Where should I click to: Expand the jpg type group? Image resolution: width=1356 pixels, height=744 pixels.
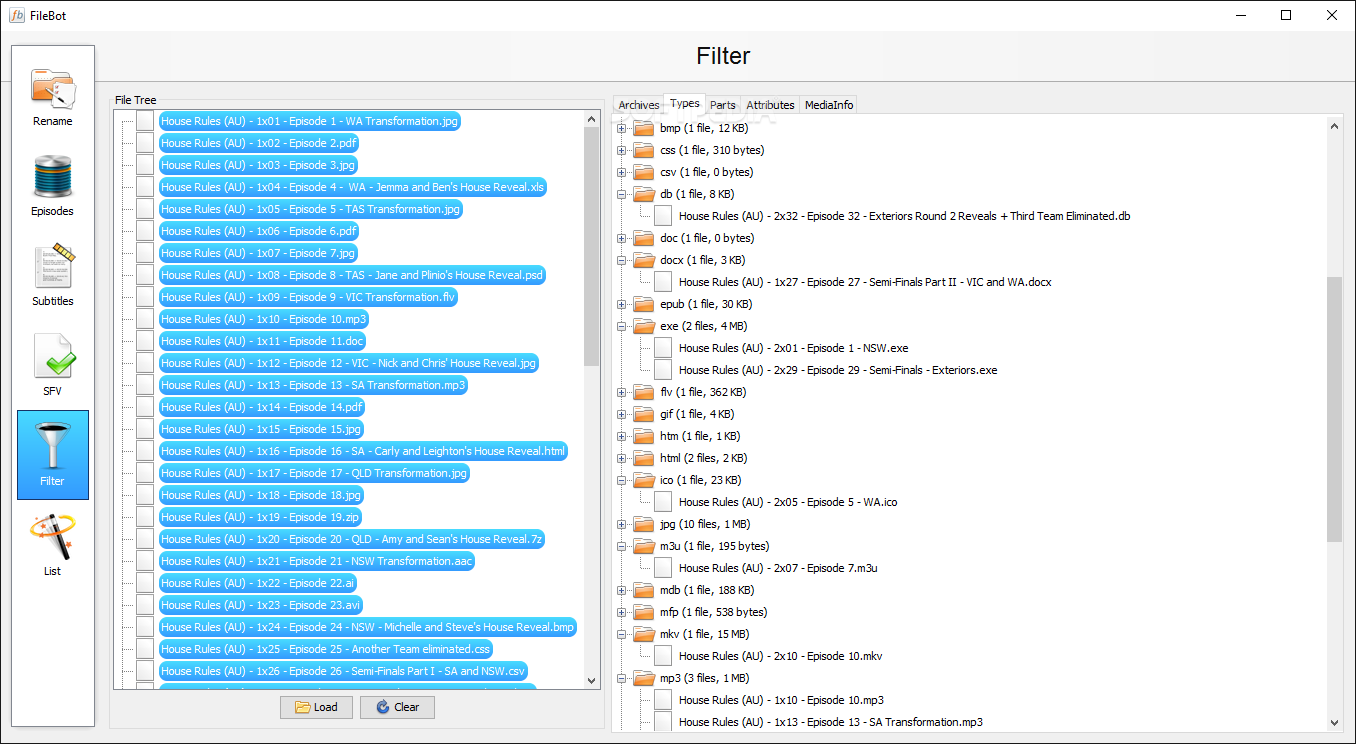621,524
